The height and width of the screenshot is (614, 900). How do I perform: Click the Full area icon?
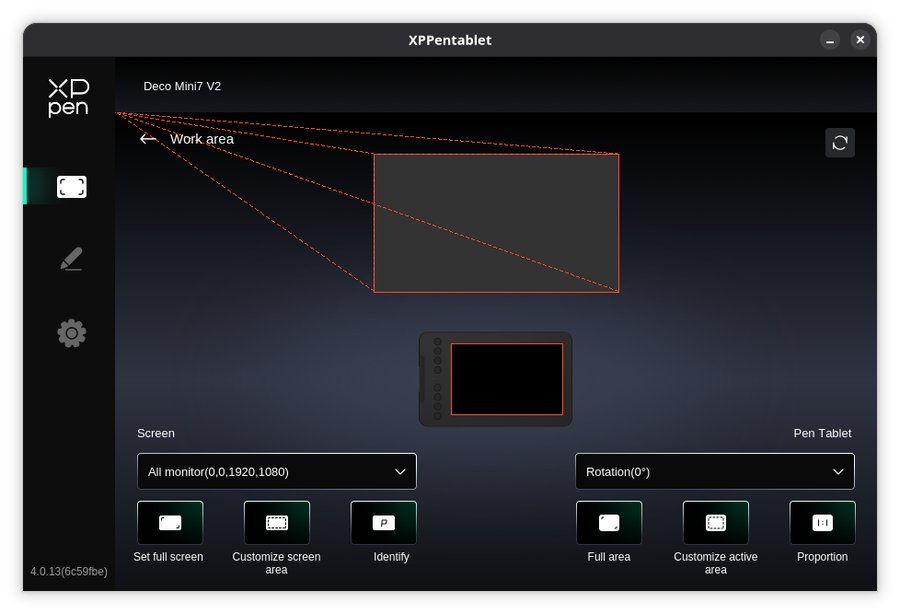609,523
